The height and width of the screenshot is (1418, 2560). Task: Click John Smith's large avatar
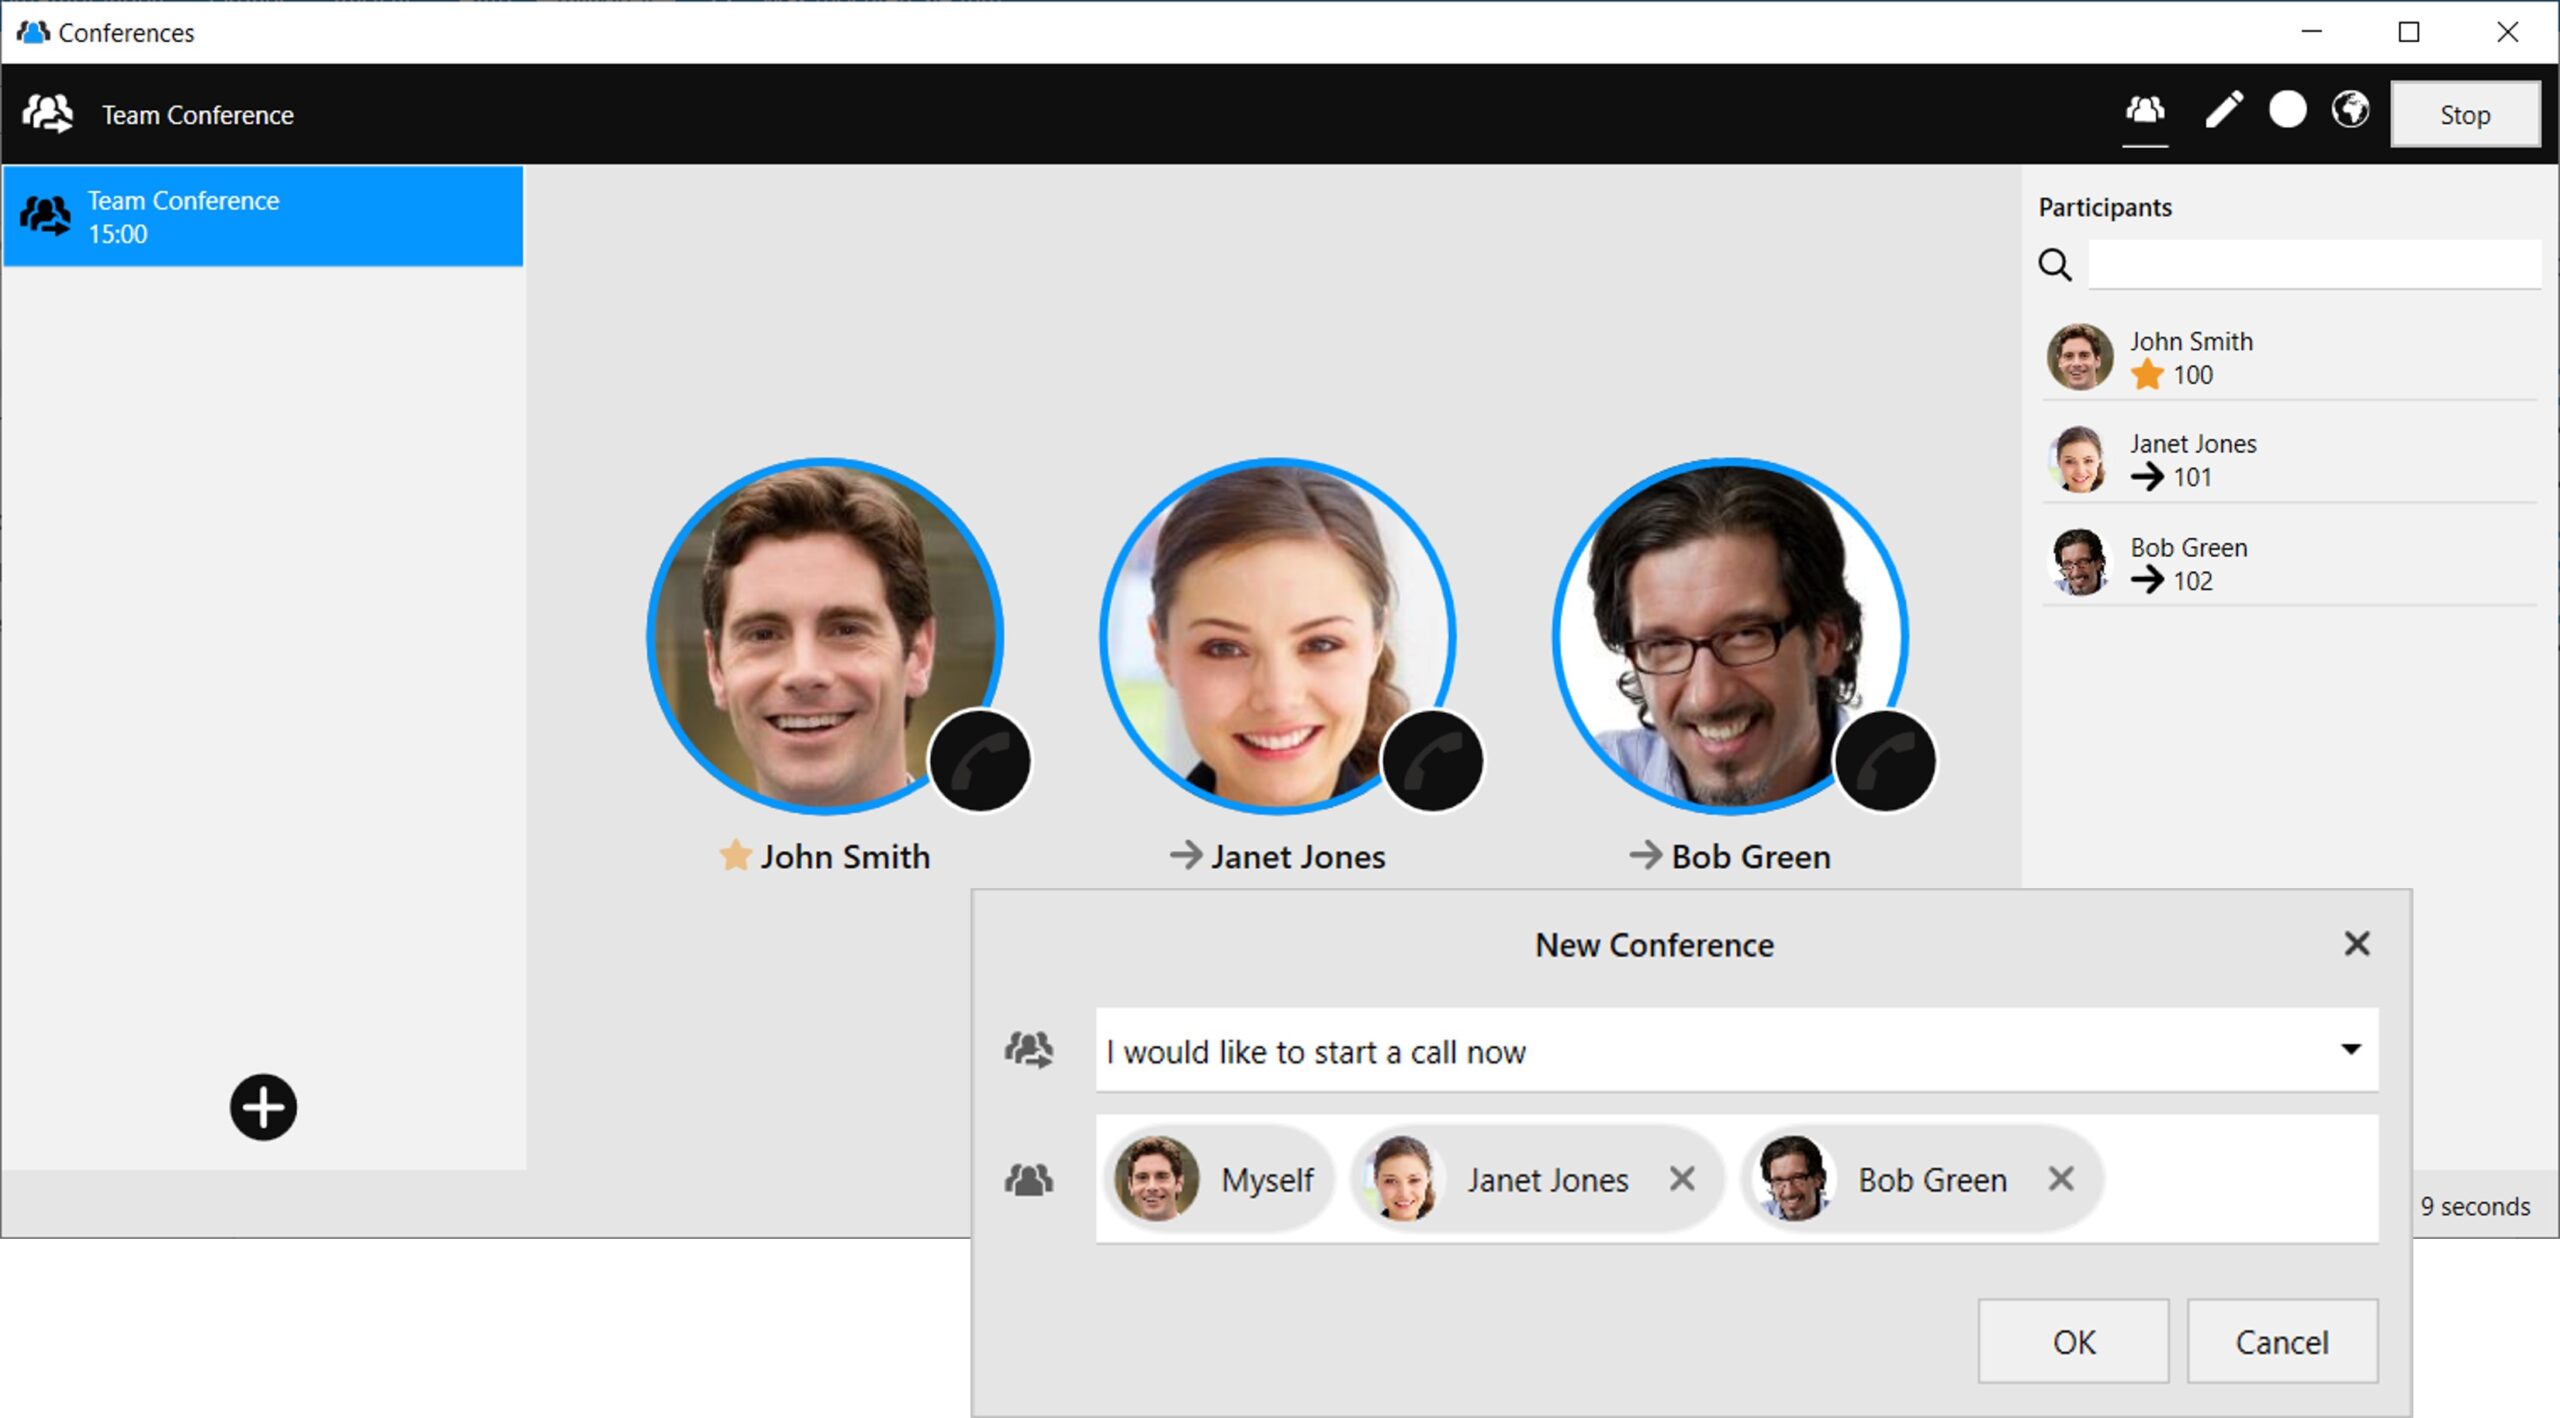pyautogui.click(x=825, y=636)
